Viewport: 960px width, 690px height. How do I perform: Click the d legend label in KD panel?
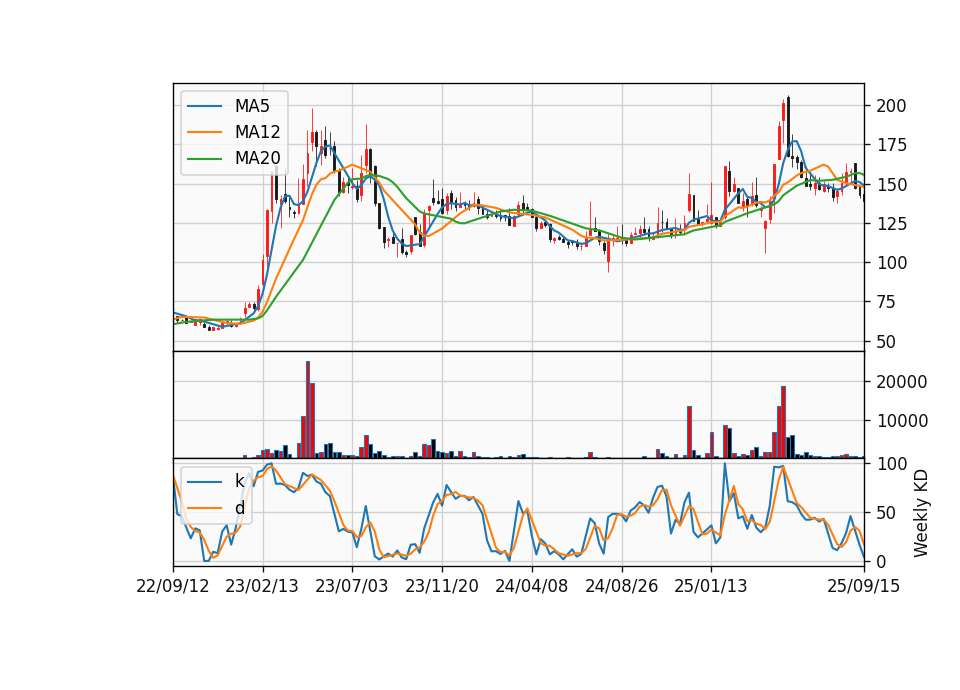click(x=239, y=508)
